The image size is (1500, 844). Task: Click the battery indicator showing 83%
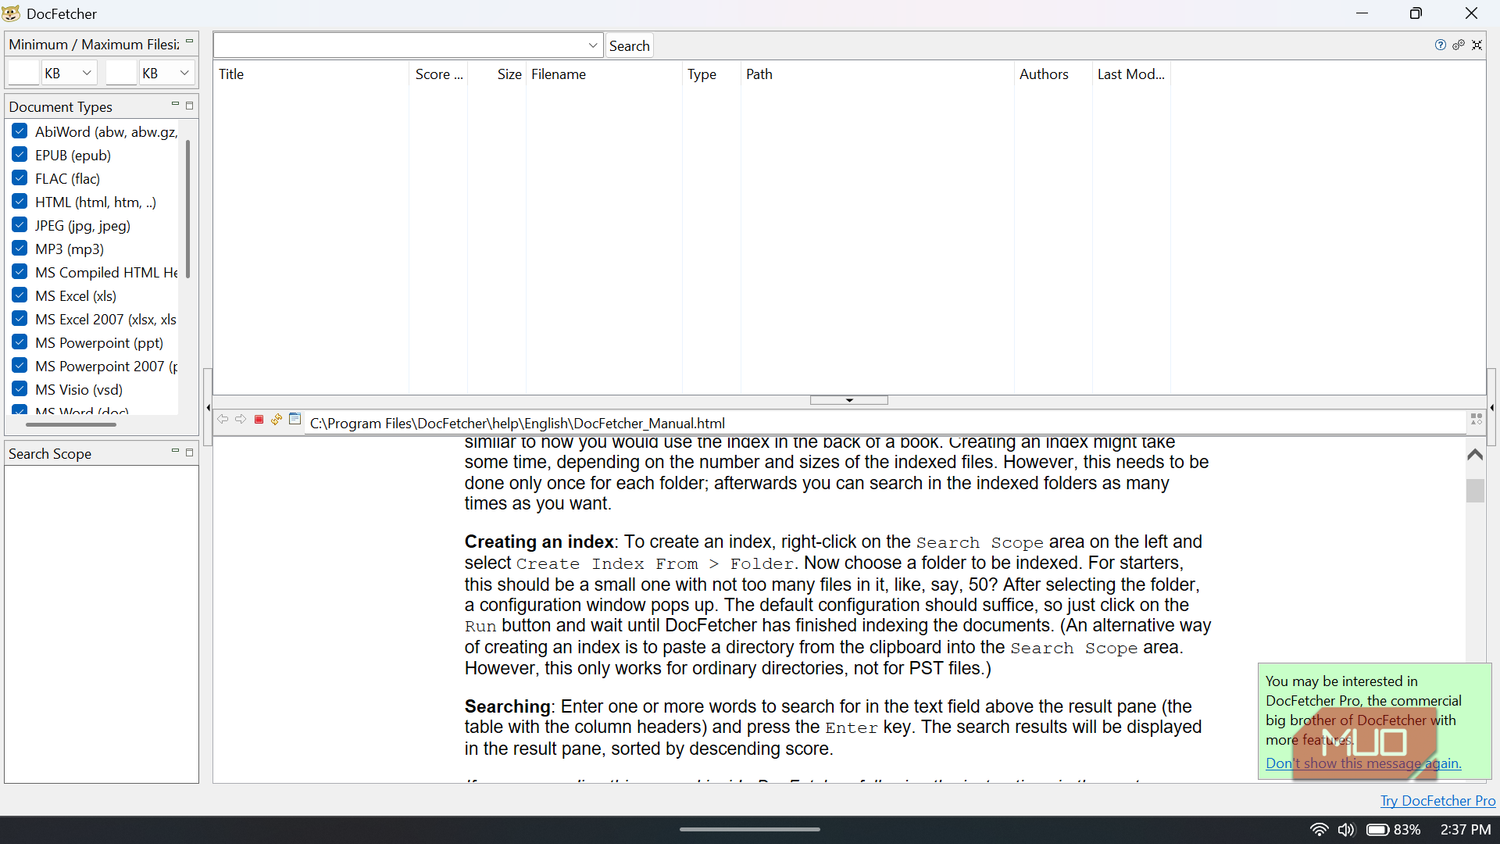pyautogui.click(x=1394, y=830)
